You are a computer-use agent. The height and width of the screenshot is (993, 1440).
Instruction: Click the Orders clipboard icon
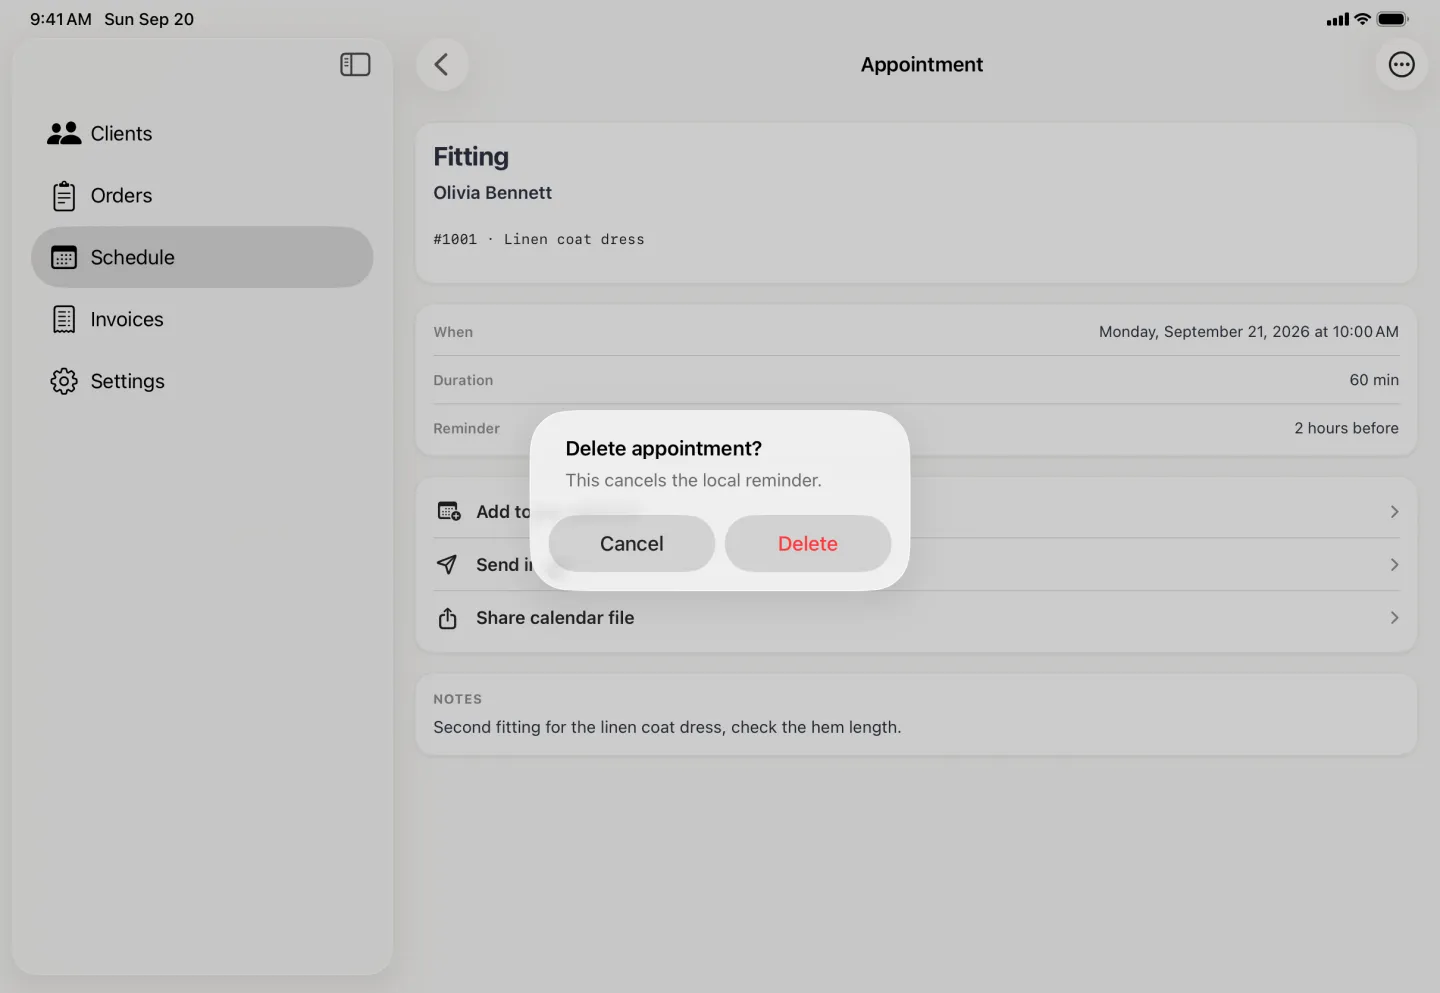click(64, 196)
